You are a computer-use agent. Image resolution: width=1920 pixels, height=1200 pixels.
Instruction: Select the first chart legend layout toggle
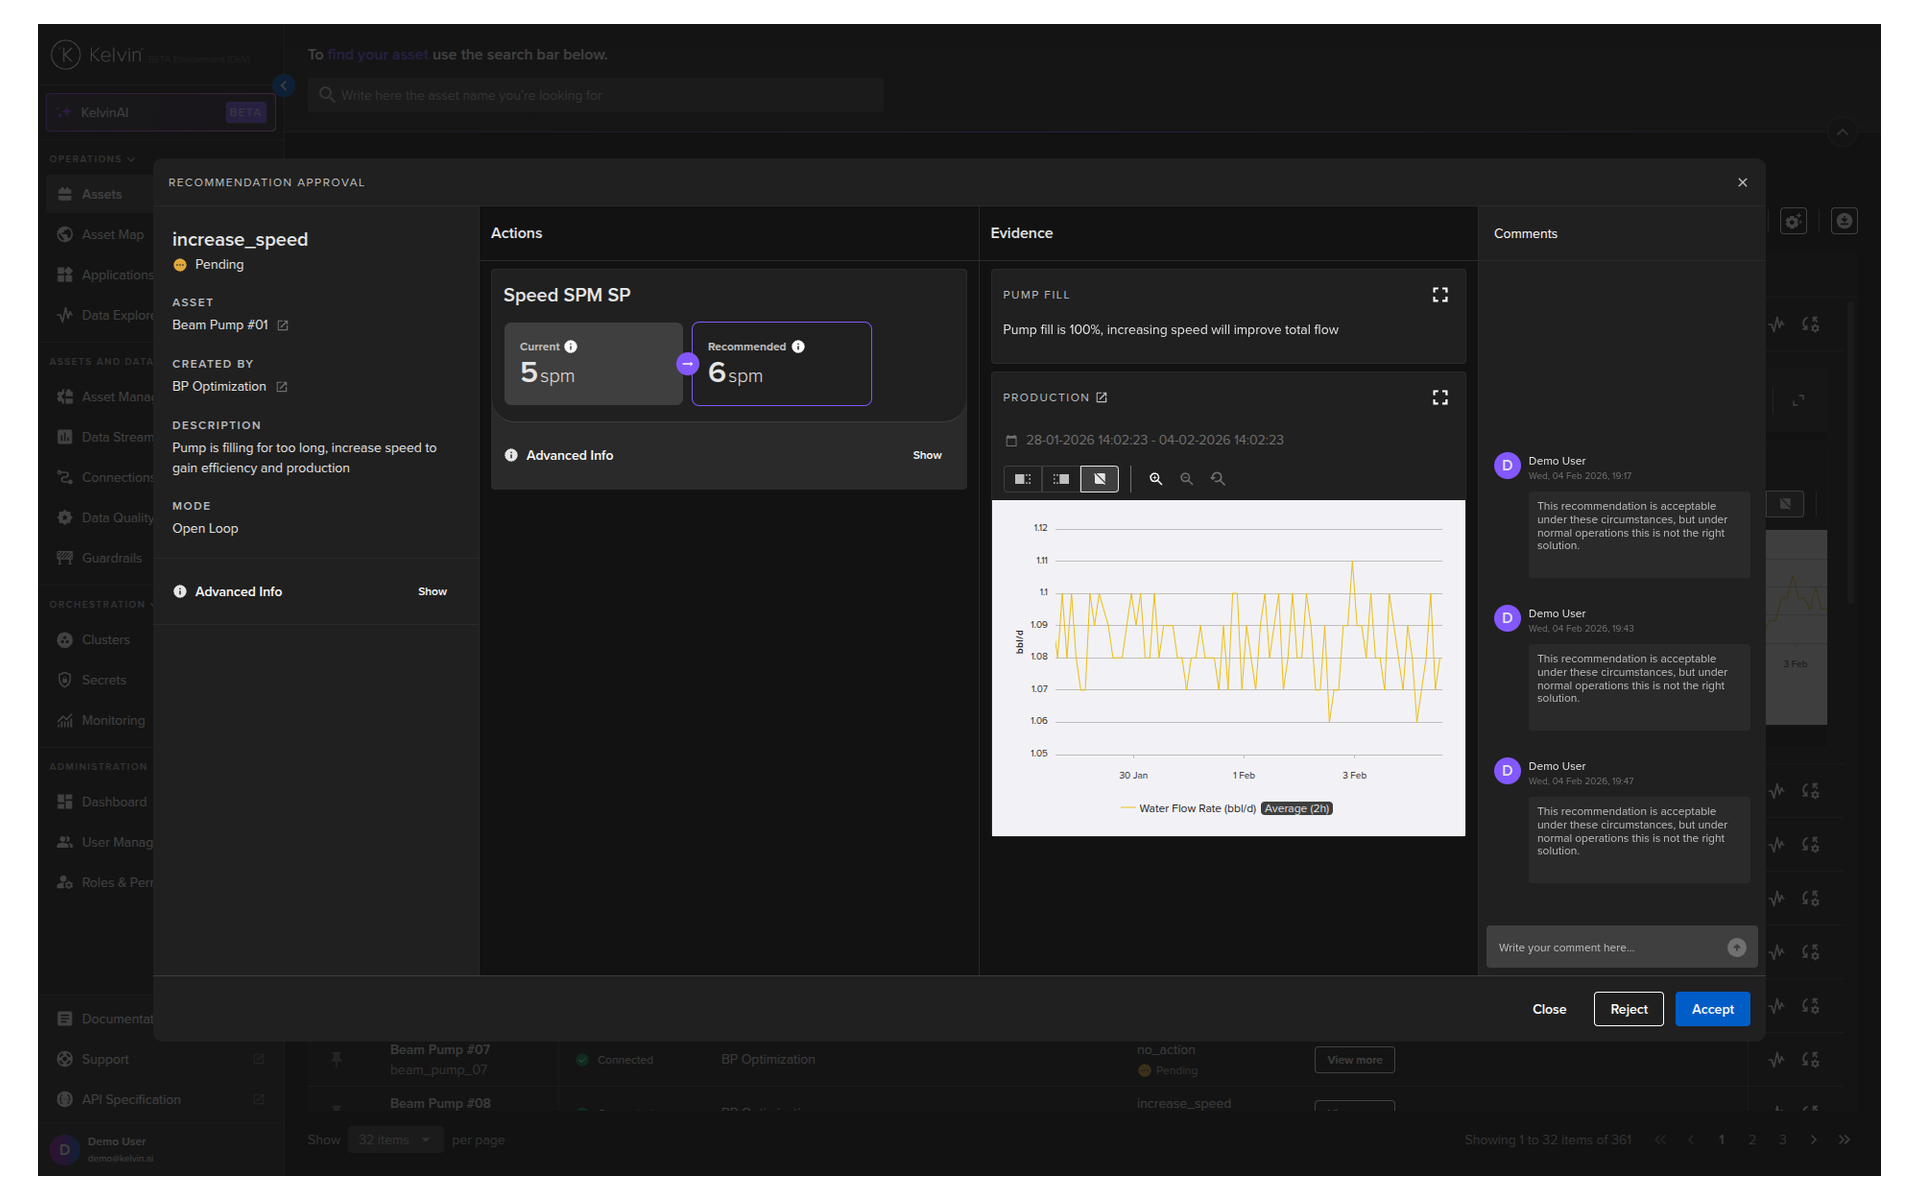pyautogui.click(x=1022, y=479)
